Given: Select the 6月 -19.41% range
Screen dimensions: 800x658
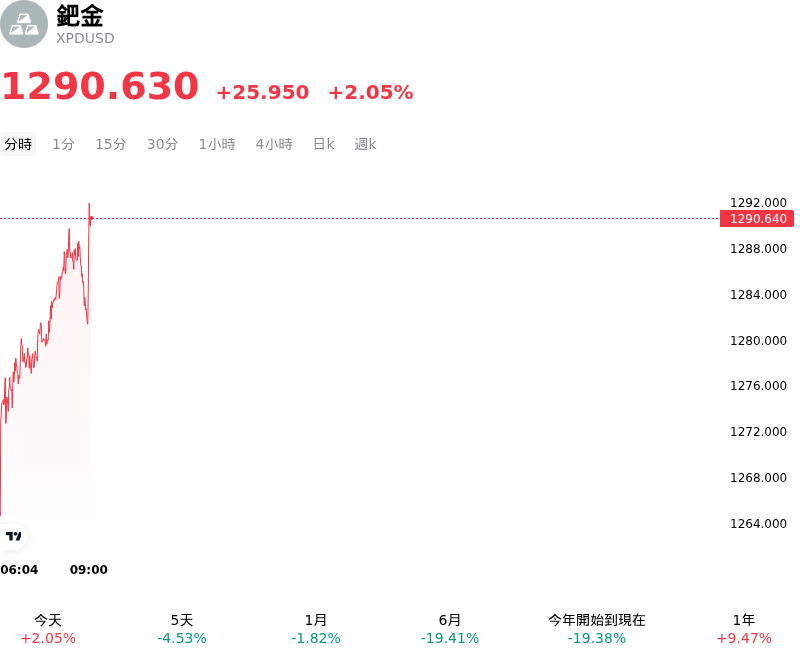Looking at the screenshot, I should [x=449, y=629].
